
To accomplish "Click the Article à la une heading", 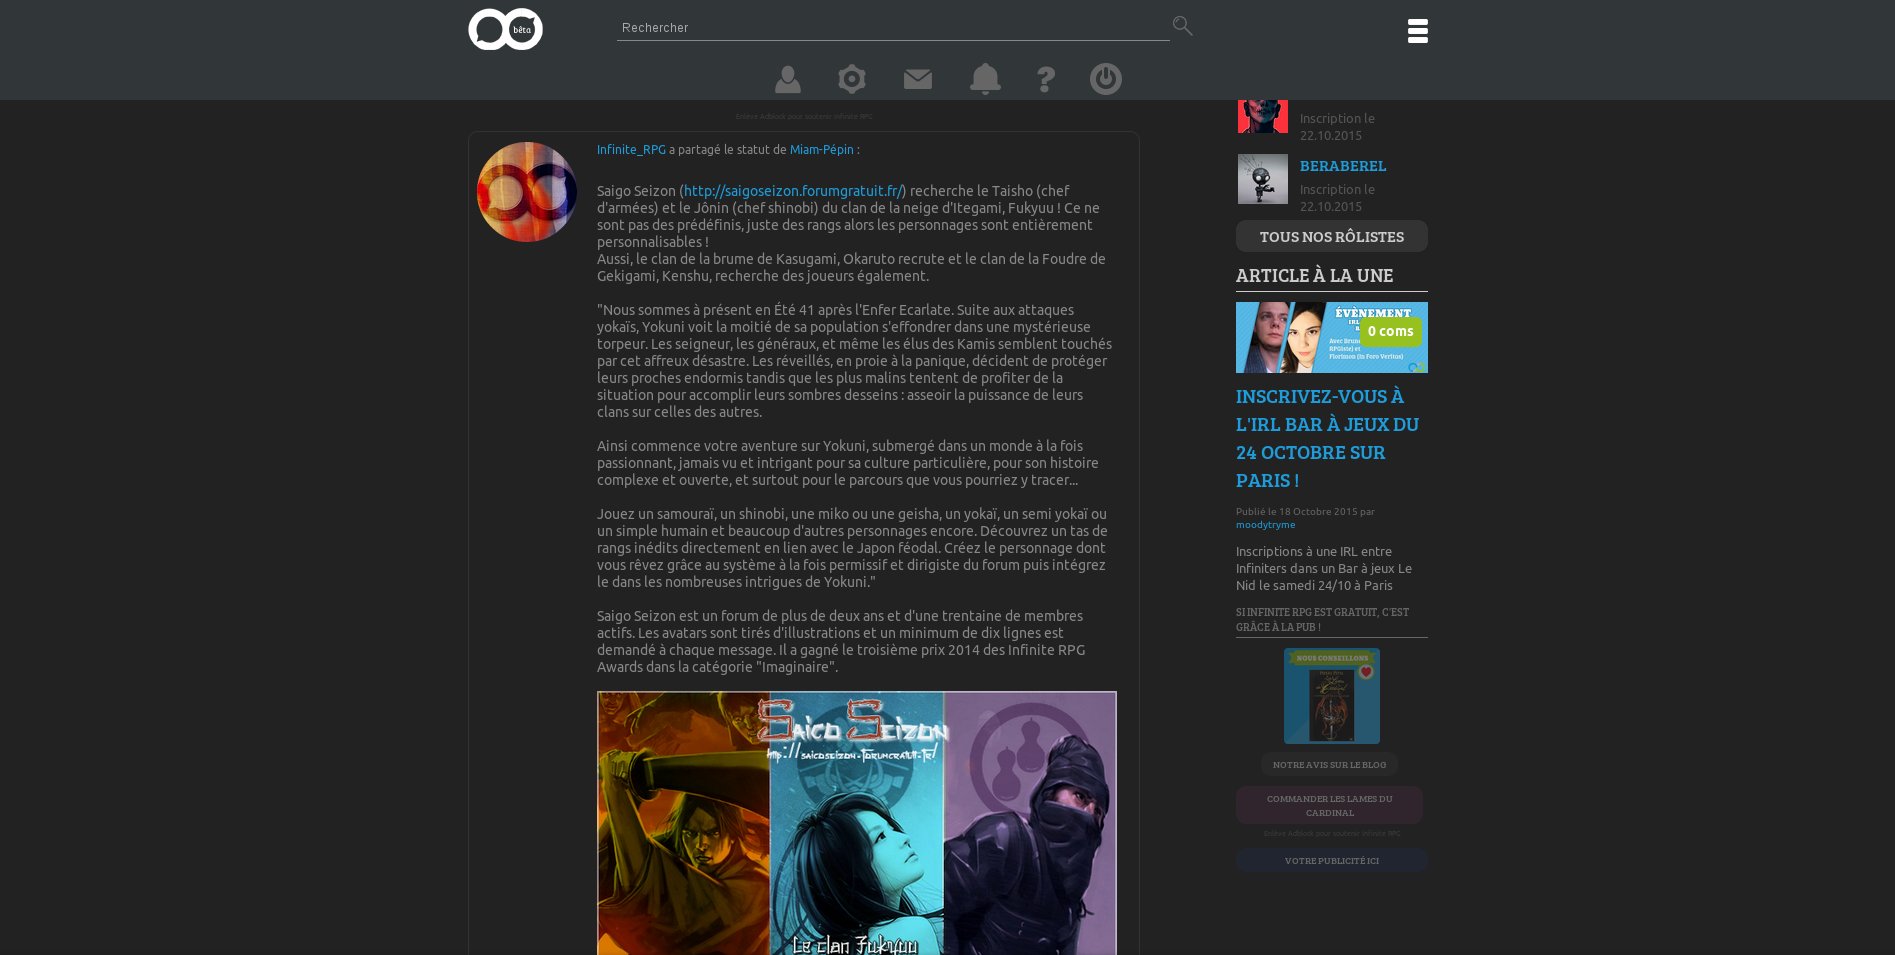I will tap(1315, 276).
